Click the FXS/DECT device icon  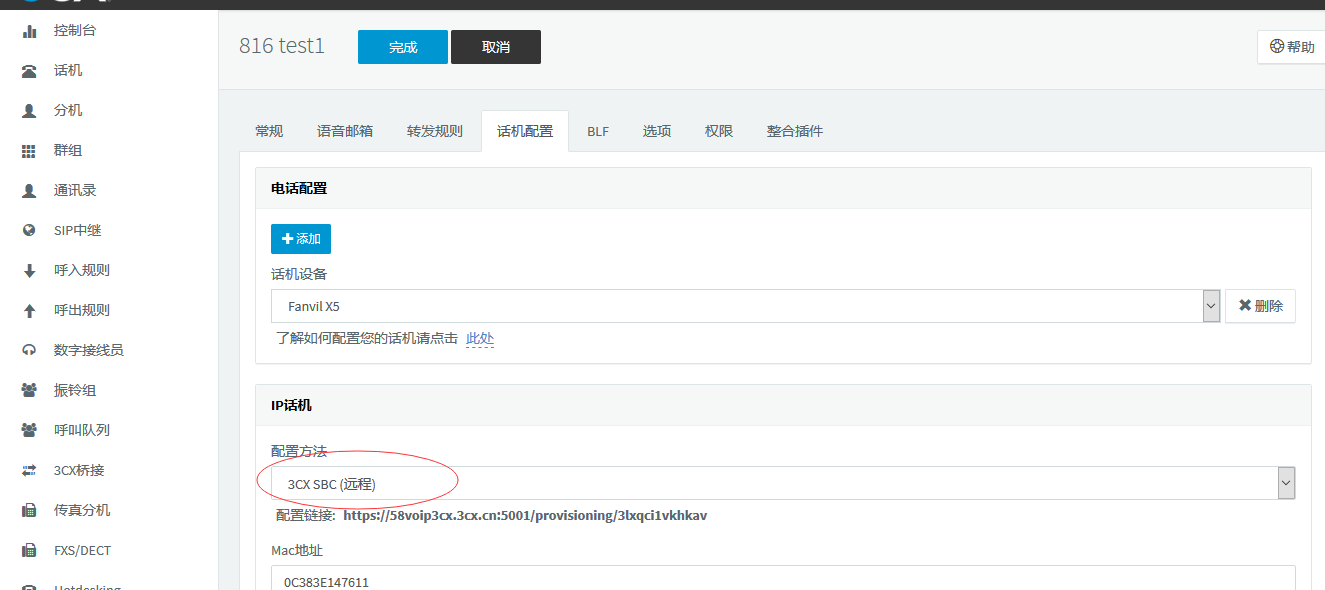[x=29, y=551]
